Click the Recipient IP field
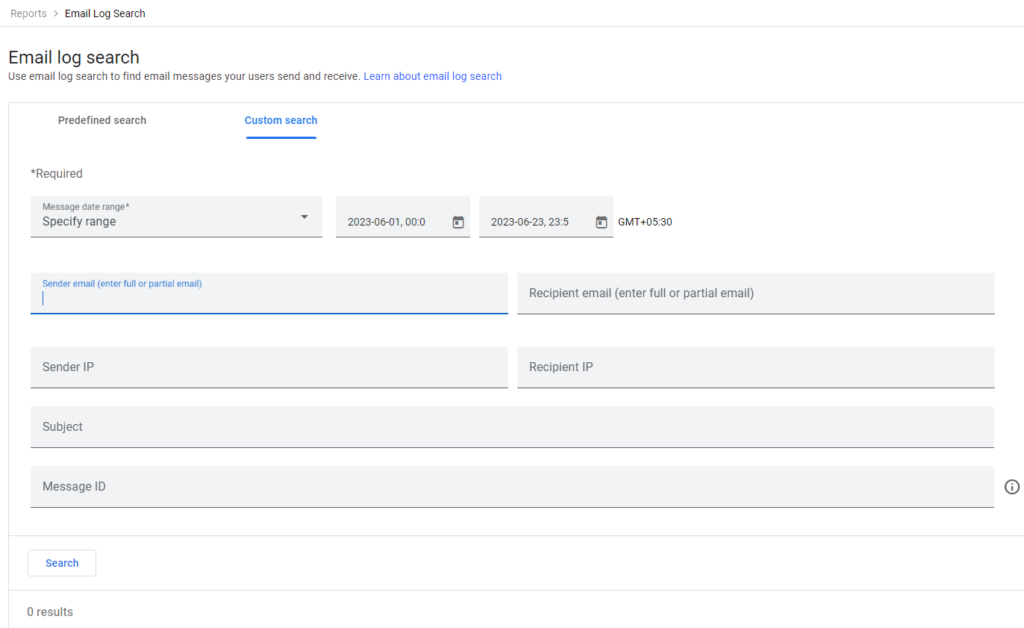 tap(755, 367)
